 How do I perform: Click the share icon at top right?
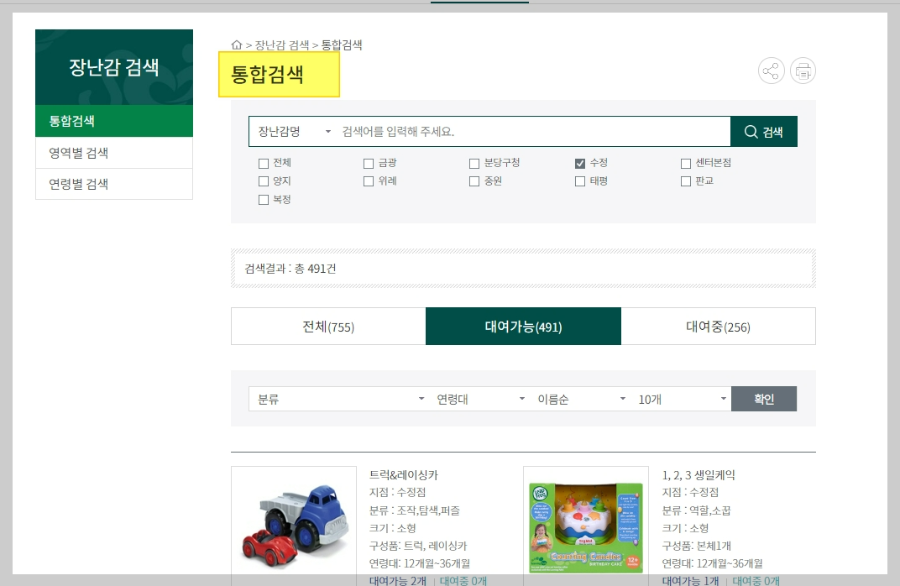pyautogui.click(x=771, y=70)
